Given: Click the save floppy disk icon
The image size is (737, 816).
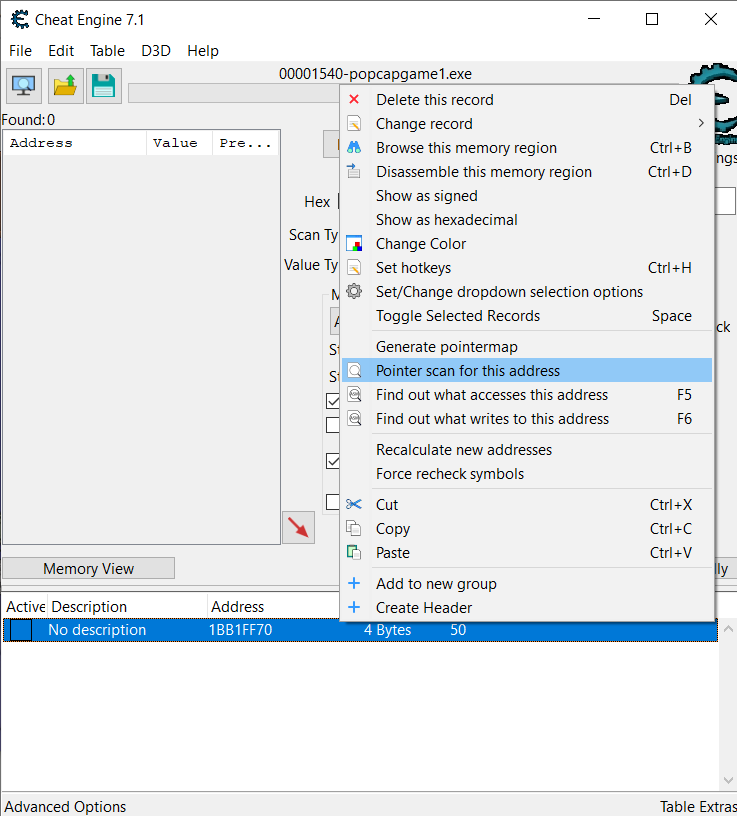Looking at the screenshot, I should pos(104,86).
